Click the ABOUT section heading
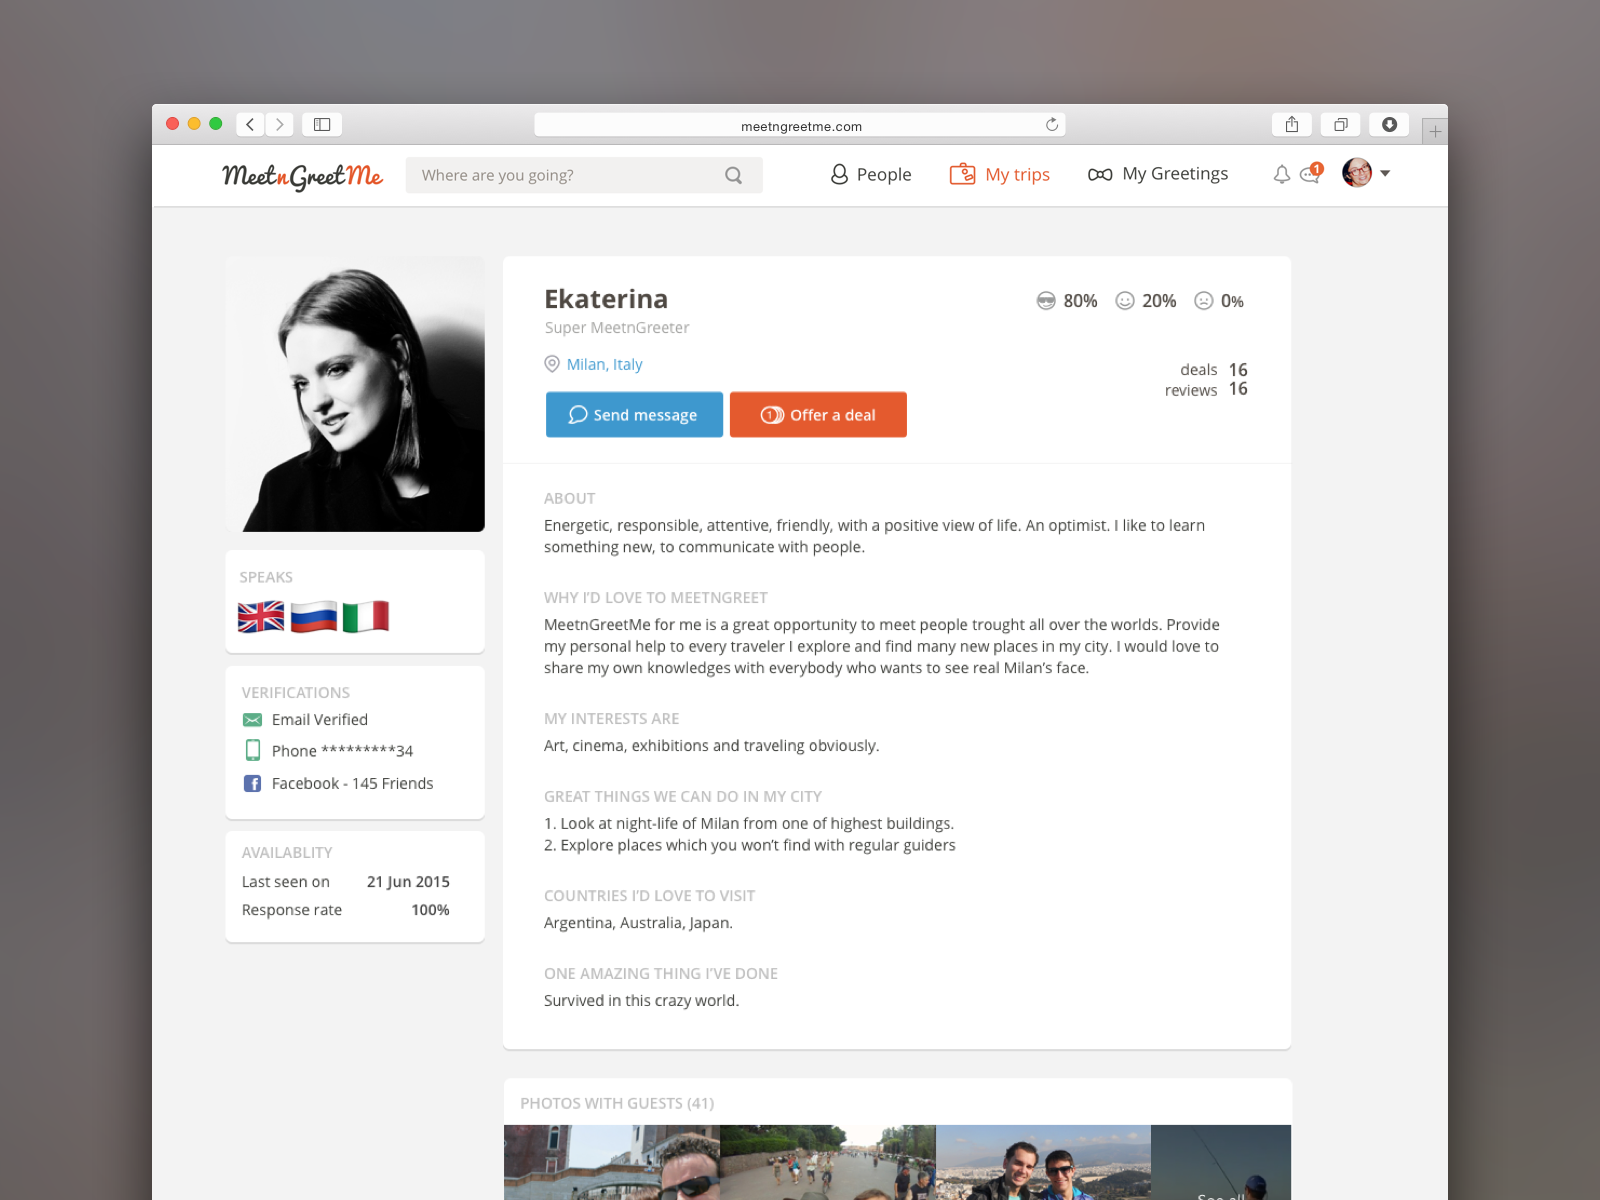Screen dimensions: 1600x1200 tap(569, 498)
